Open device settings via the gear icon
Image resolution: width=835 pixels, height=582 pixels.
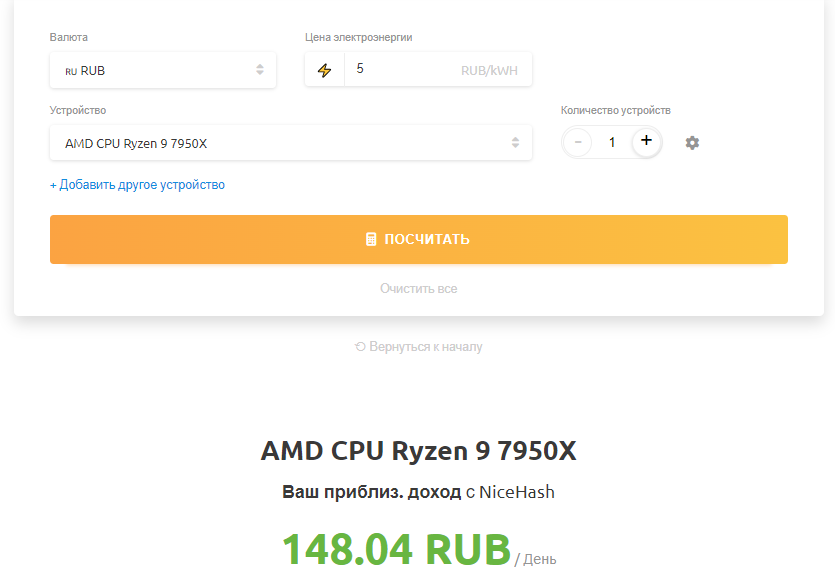pyautogui.click(x=692, y=143)
